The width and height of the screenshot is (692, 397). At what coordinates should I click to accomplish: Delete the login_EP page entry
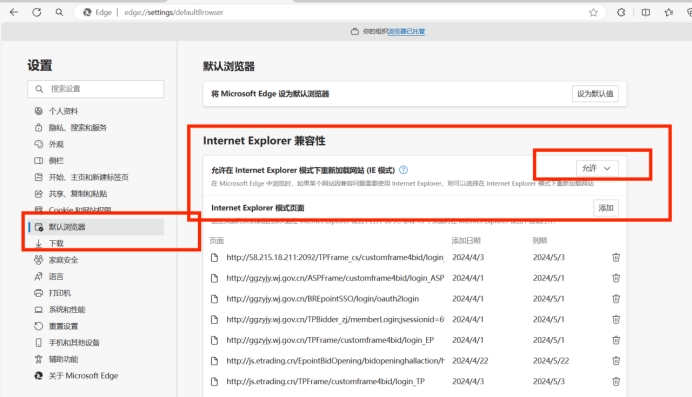tap(616, 340)
